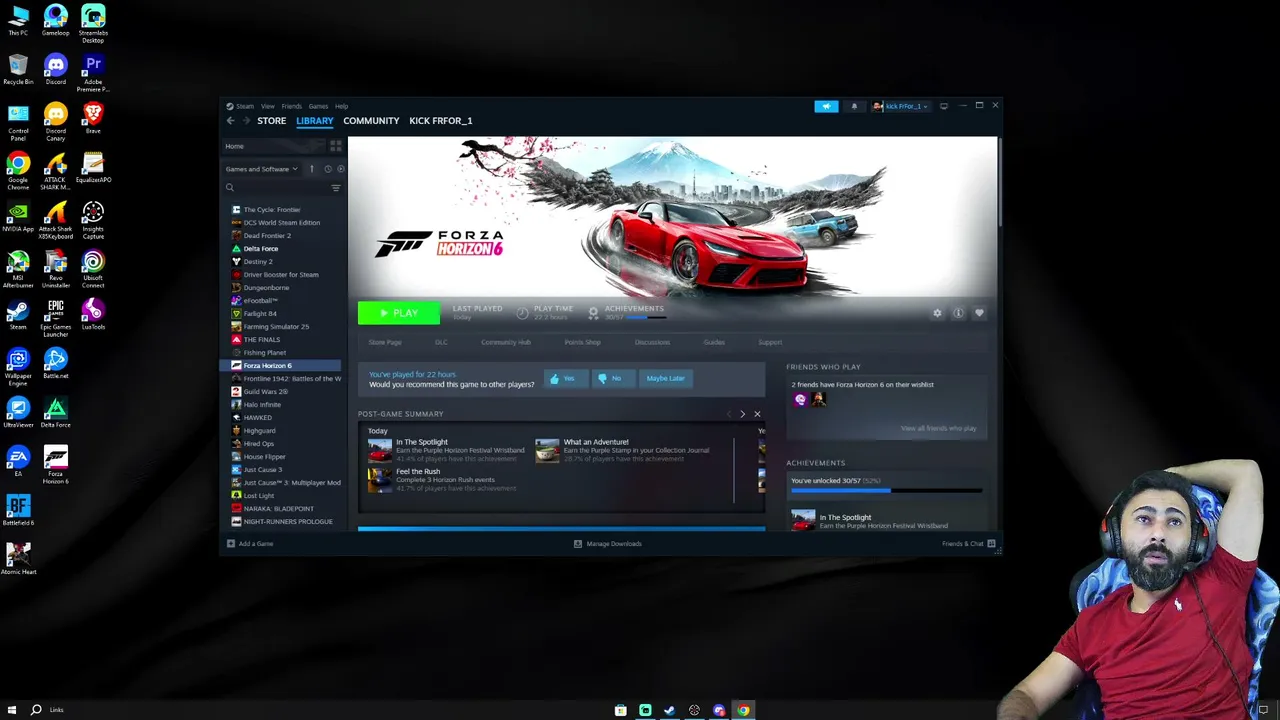This screenshot has width=1280, height=720.
Task: Open the game's Guides link
Action: point(714,342)
